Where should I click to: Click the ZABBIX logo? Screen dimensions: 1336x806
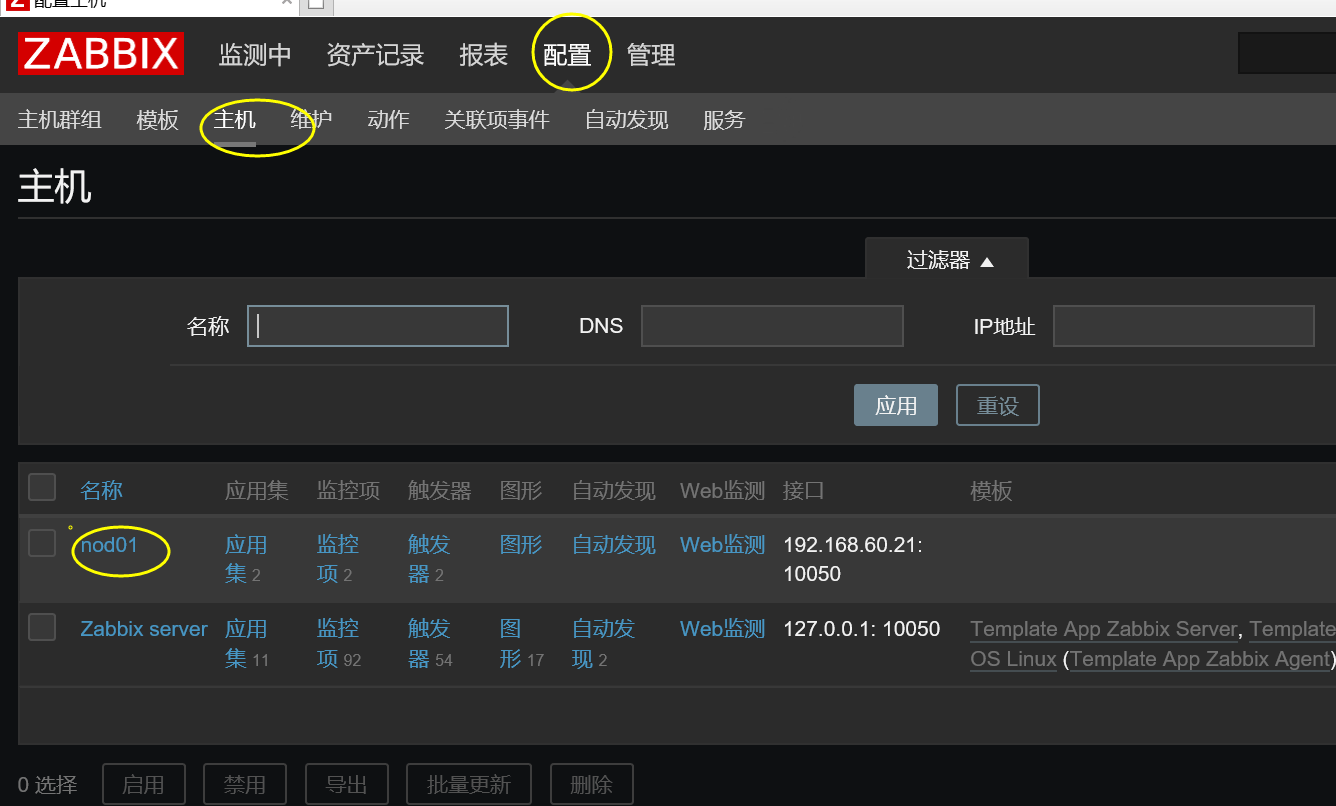(x=100, y=54)
